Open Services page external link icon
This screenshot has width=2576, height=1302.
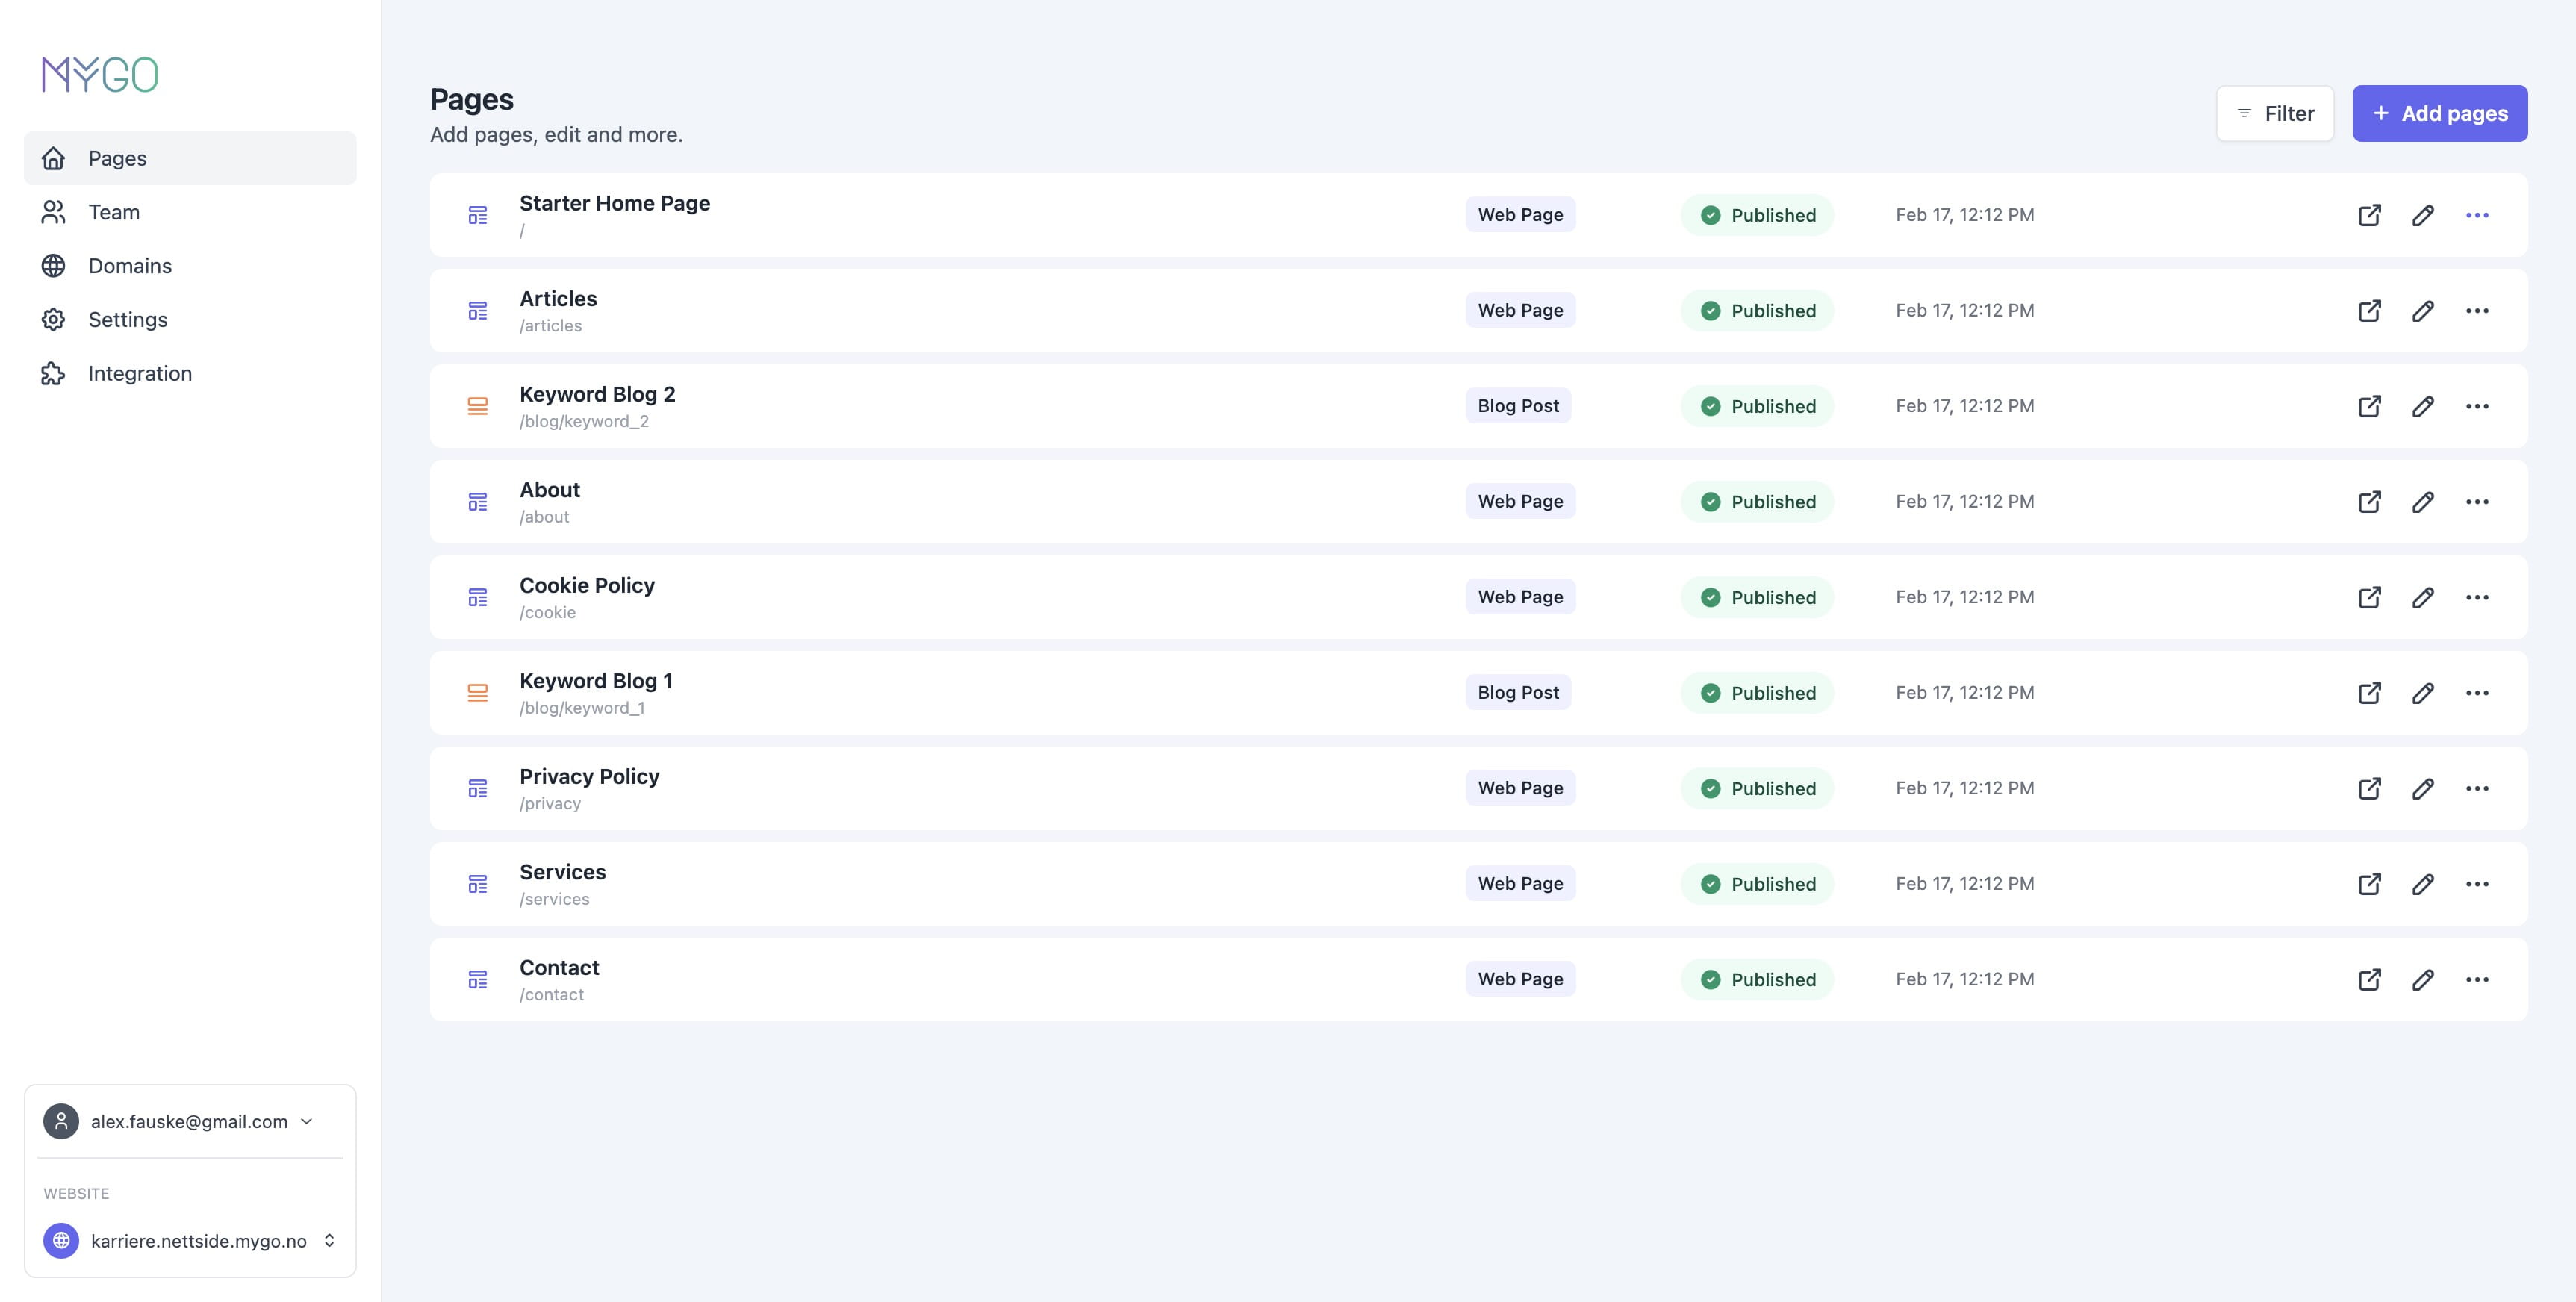(2369, 884)
